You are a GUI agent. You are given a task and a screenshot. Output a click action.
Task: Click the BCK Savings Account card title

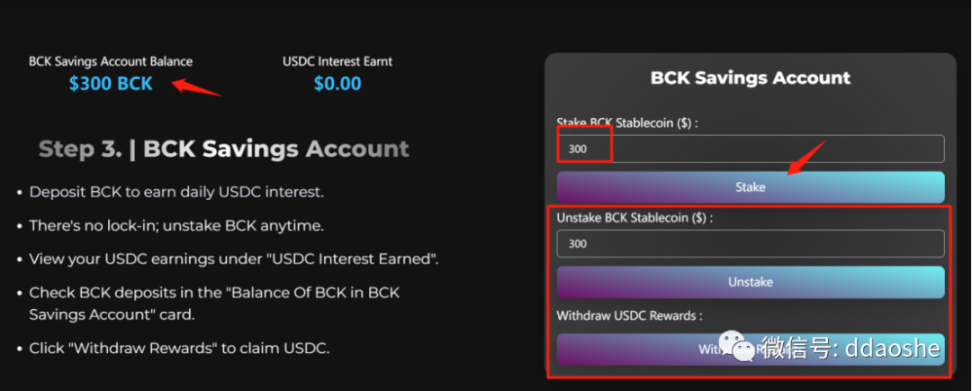[x=750, y=78]
